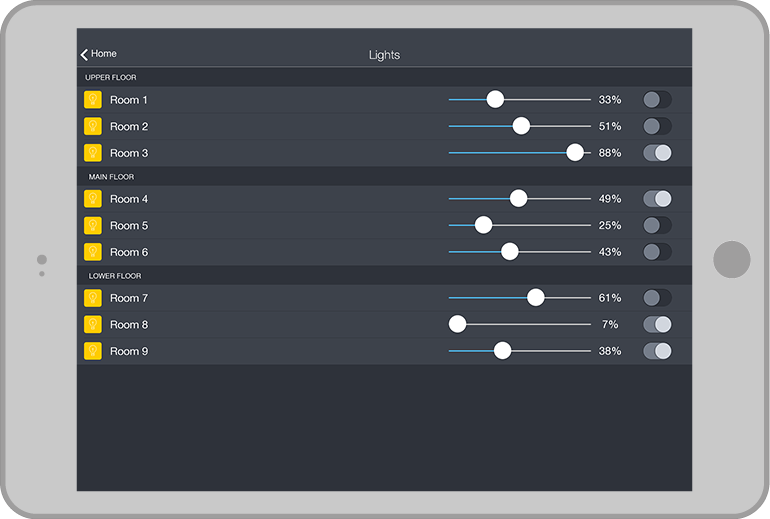Click the Room 2 light bulb icon
Viewport: 770px width, 519px height.
point(93,126)
